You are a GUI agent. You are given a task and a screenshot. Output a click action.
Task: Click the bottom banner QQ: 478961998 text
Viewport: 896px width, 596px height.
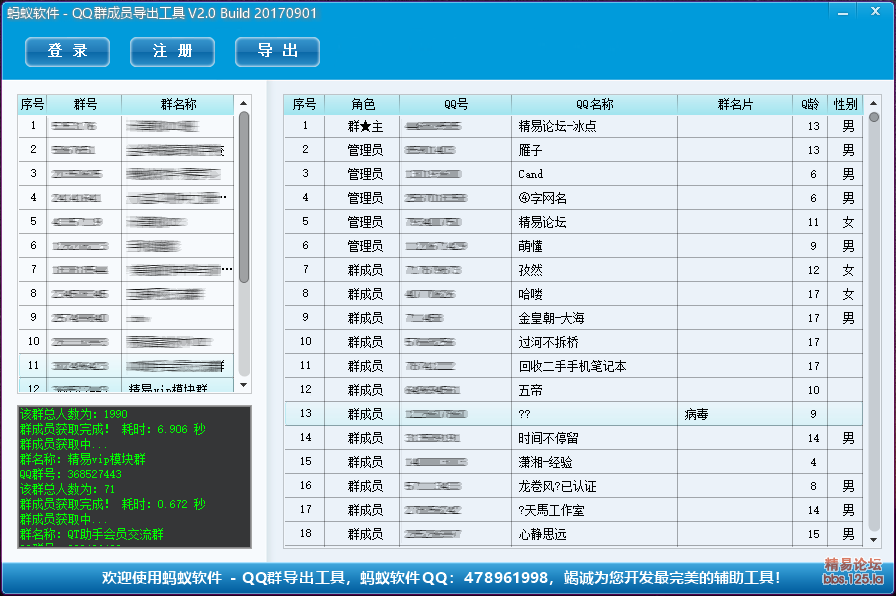pyautogui.click(x=485, y=578)
